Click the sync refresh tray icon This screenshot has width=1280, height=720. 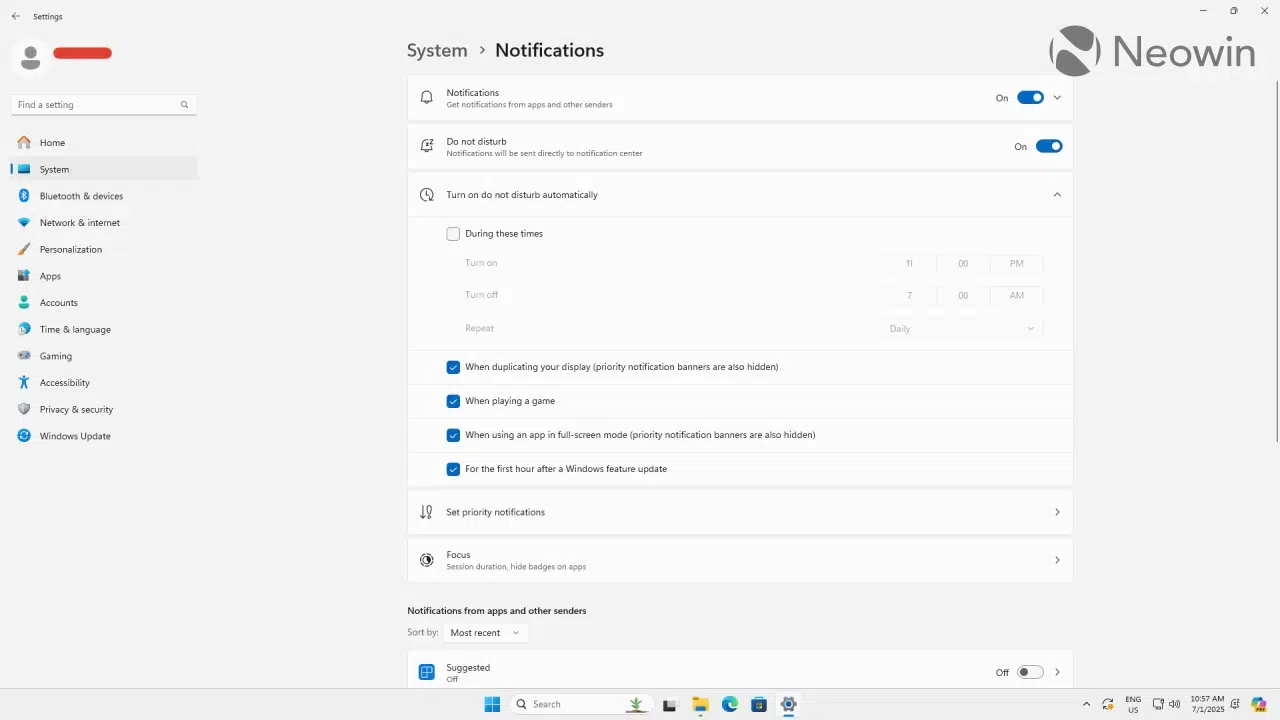click(x=1108, y=704)
